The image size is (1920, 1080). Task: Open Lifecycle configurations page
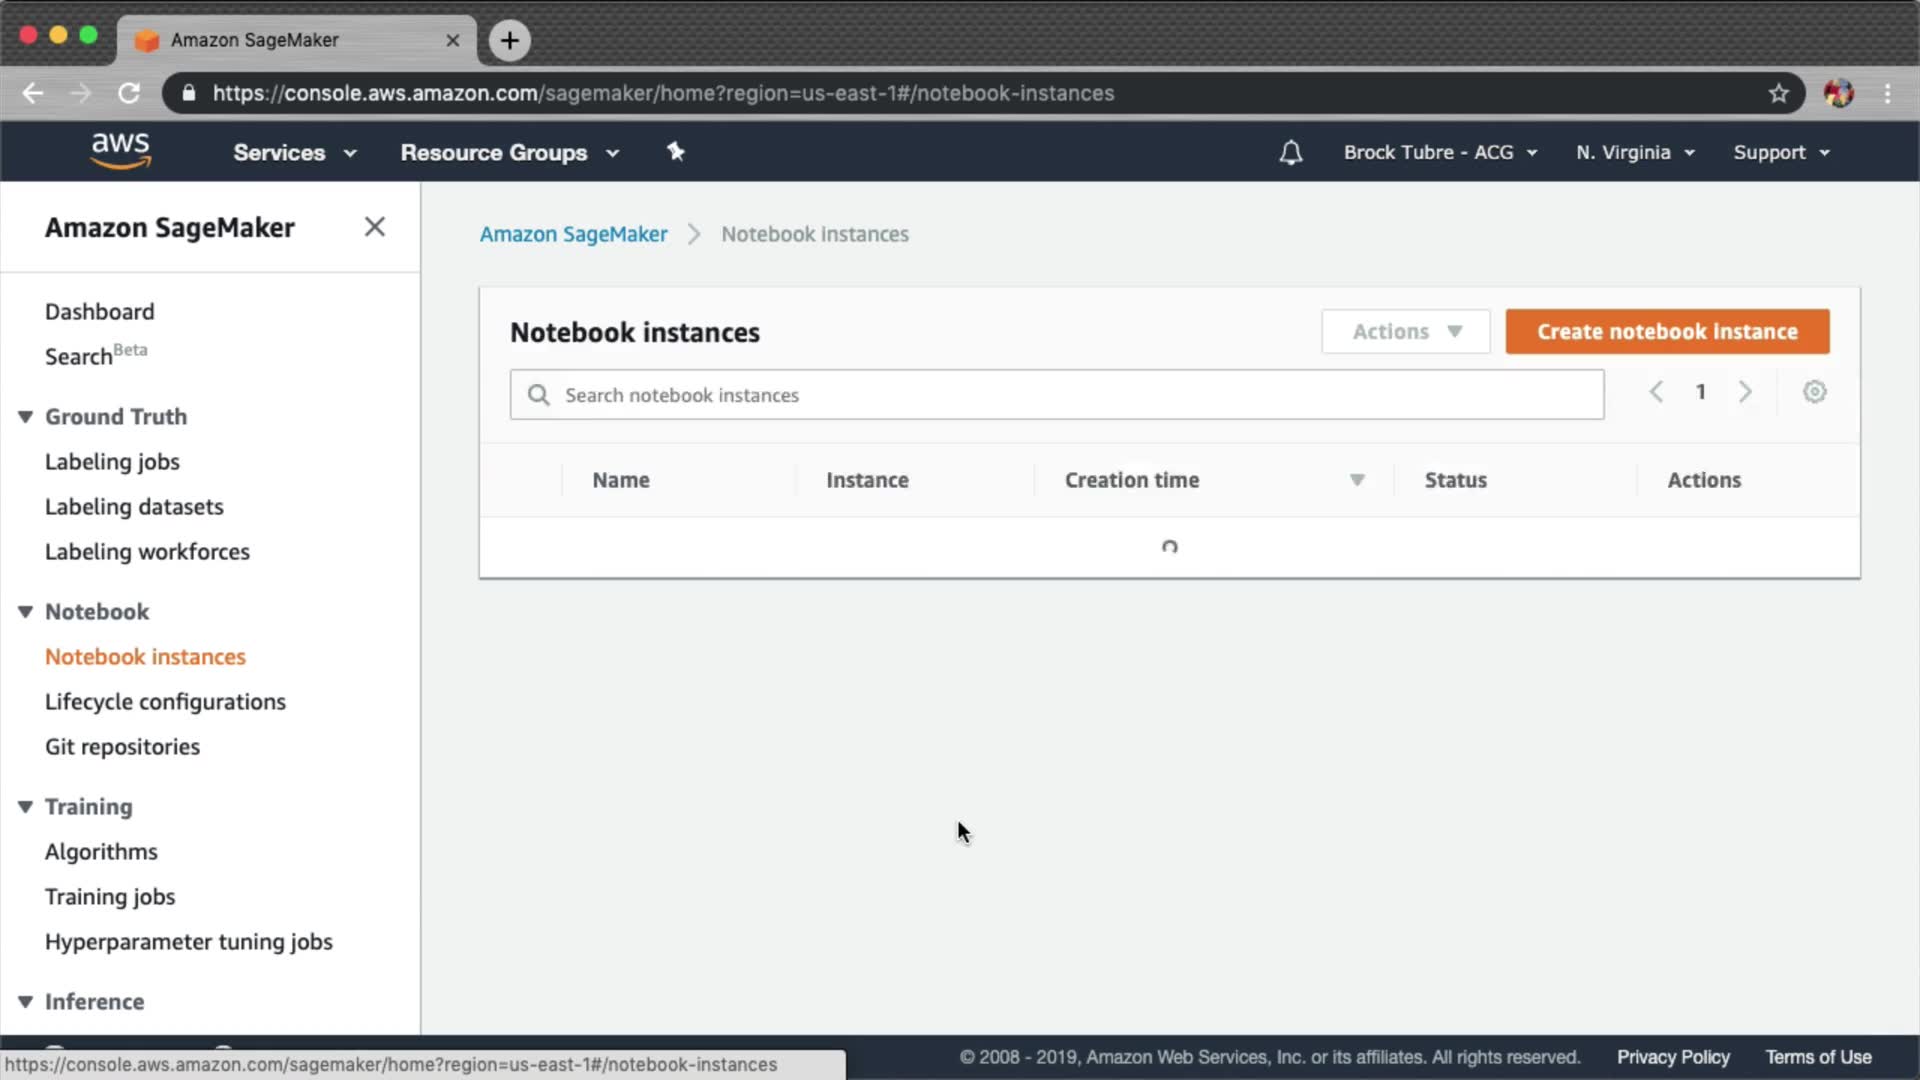tap(165, 702)
